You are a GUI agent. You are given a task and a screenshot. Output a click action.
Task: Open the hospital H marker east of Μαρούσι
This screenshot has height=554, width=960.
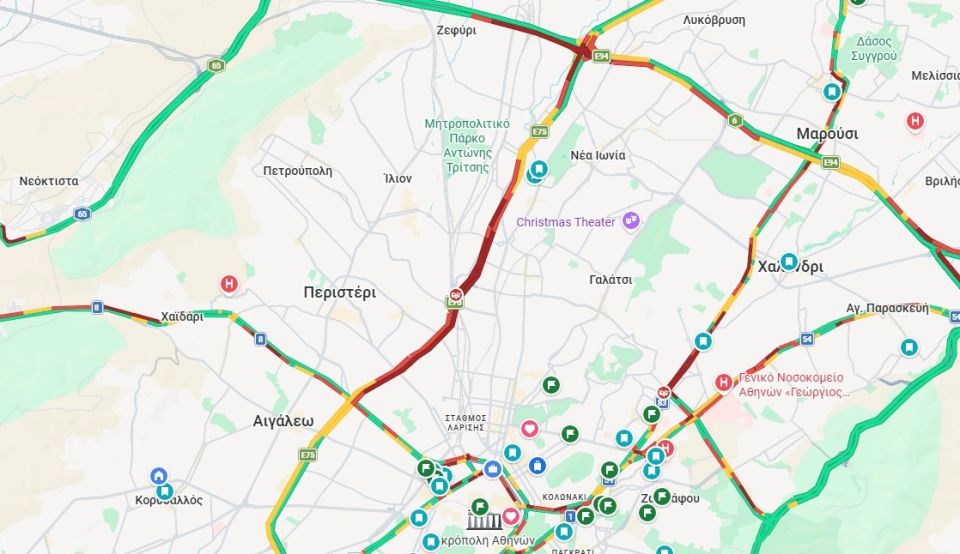(x=915, y=121)
